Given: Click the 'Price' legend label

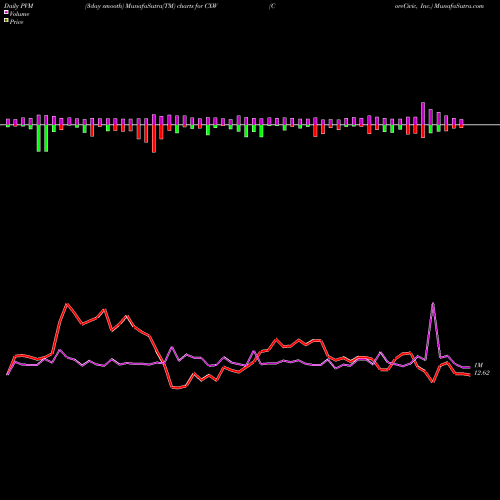Looking at the screenshot, I should (16, 22).
